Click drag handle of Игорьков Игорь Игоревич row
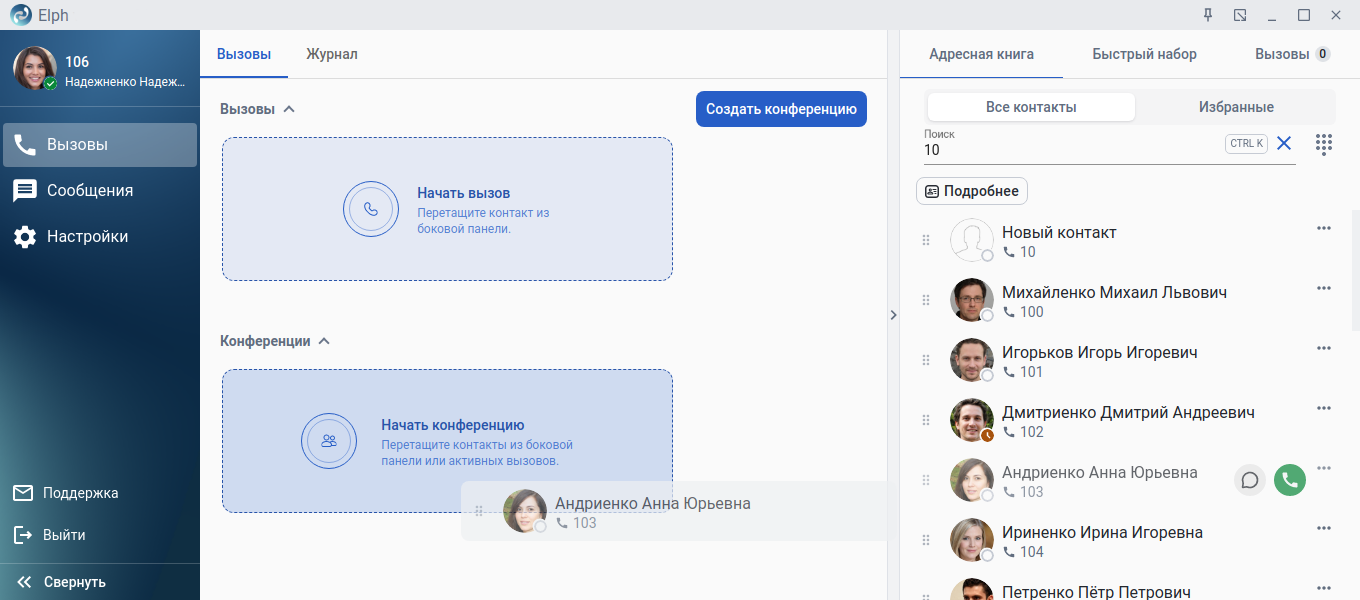Screen dimensions: 1360x600 (x=926, y=360)
